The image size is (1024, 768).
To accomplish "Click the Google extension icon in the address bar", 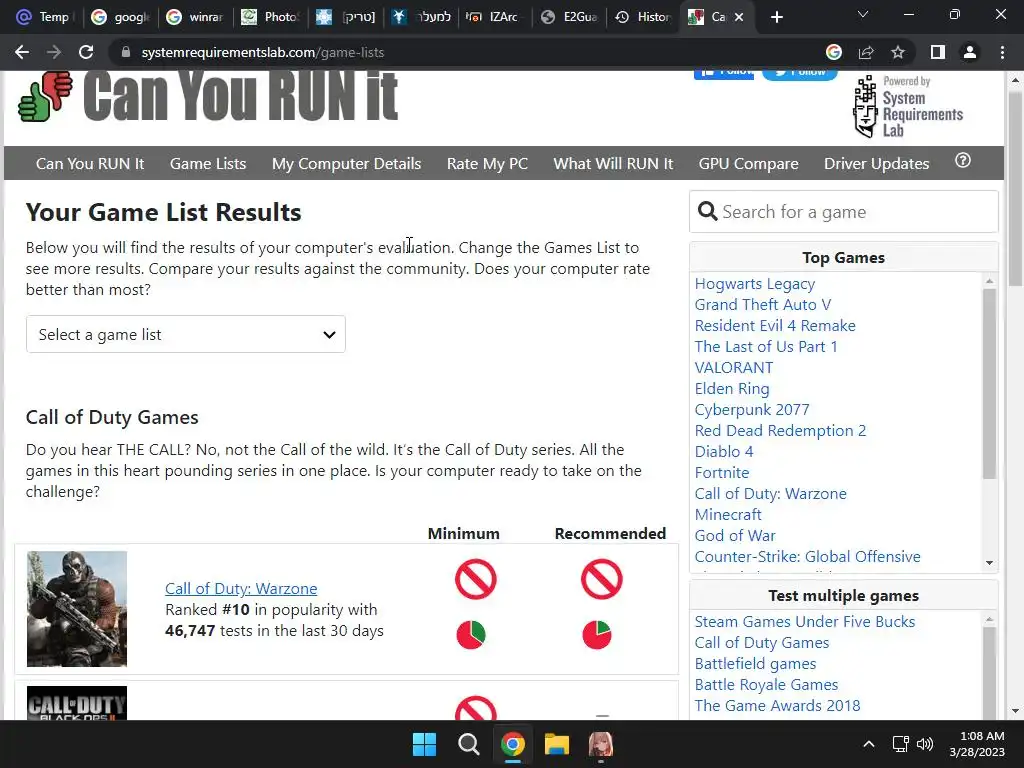I will [x=834, y=52].
